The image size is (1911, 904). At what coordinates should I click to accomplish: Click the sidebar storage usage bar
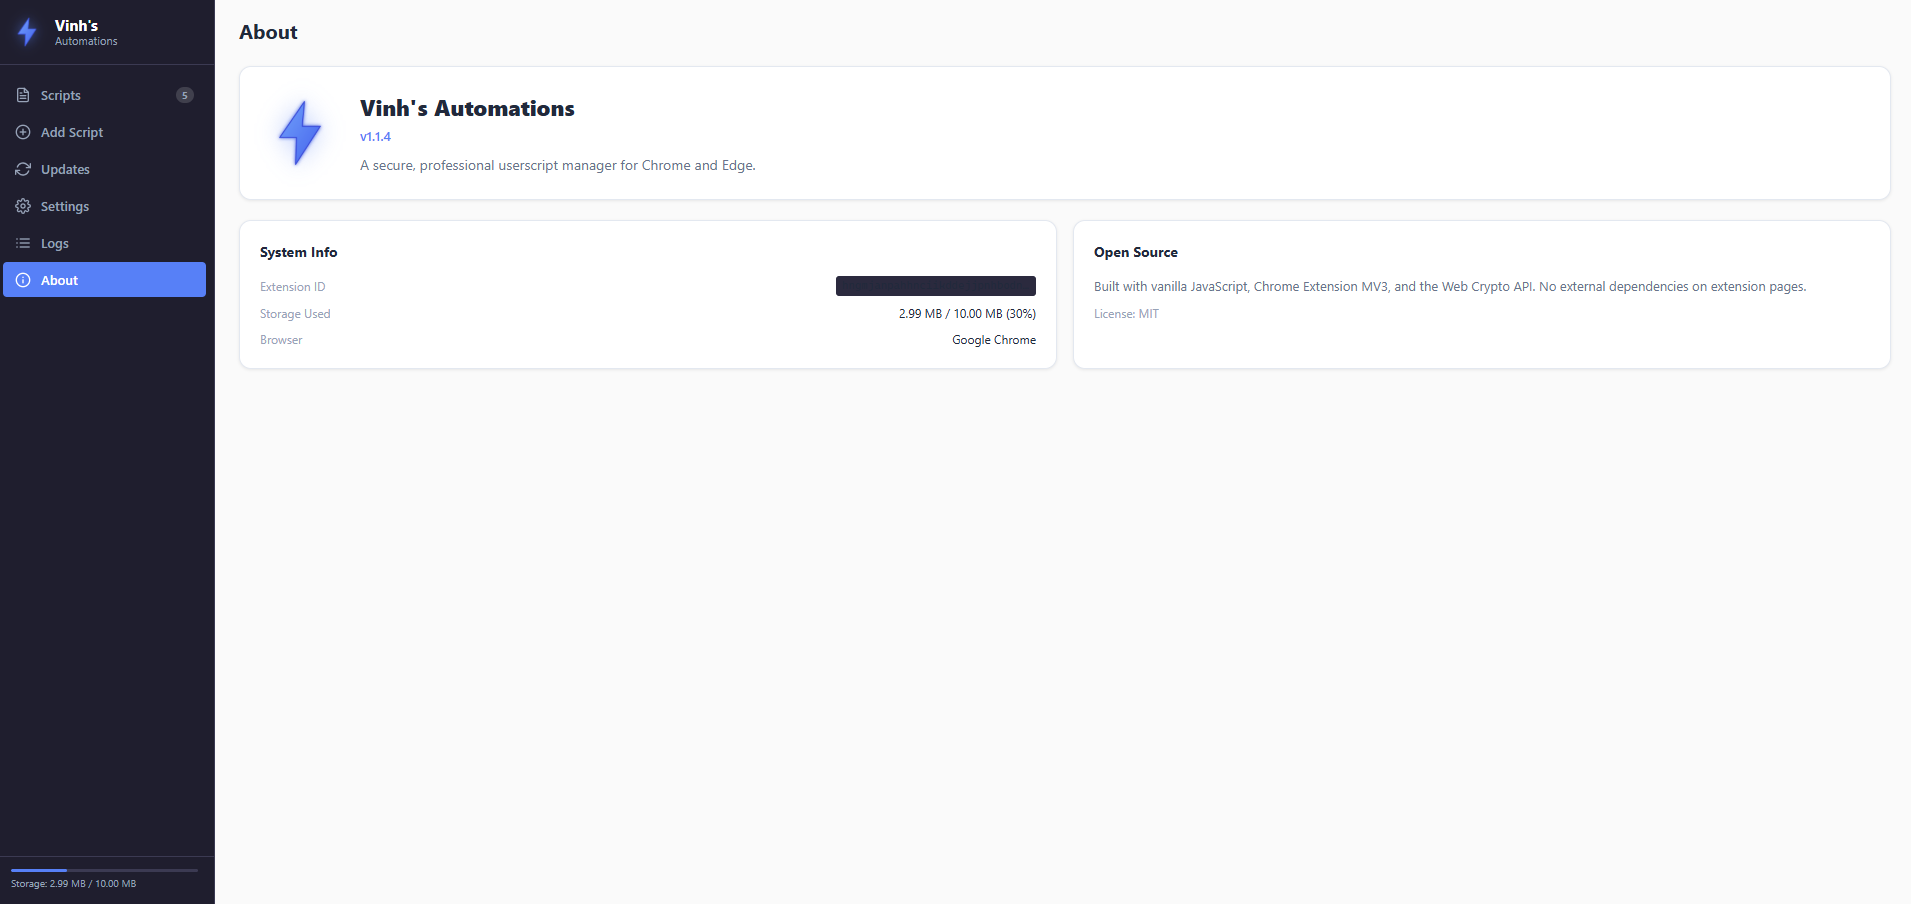coord(104,870)
